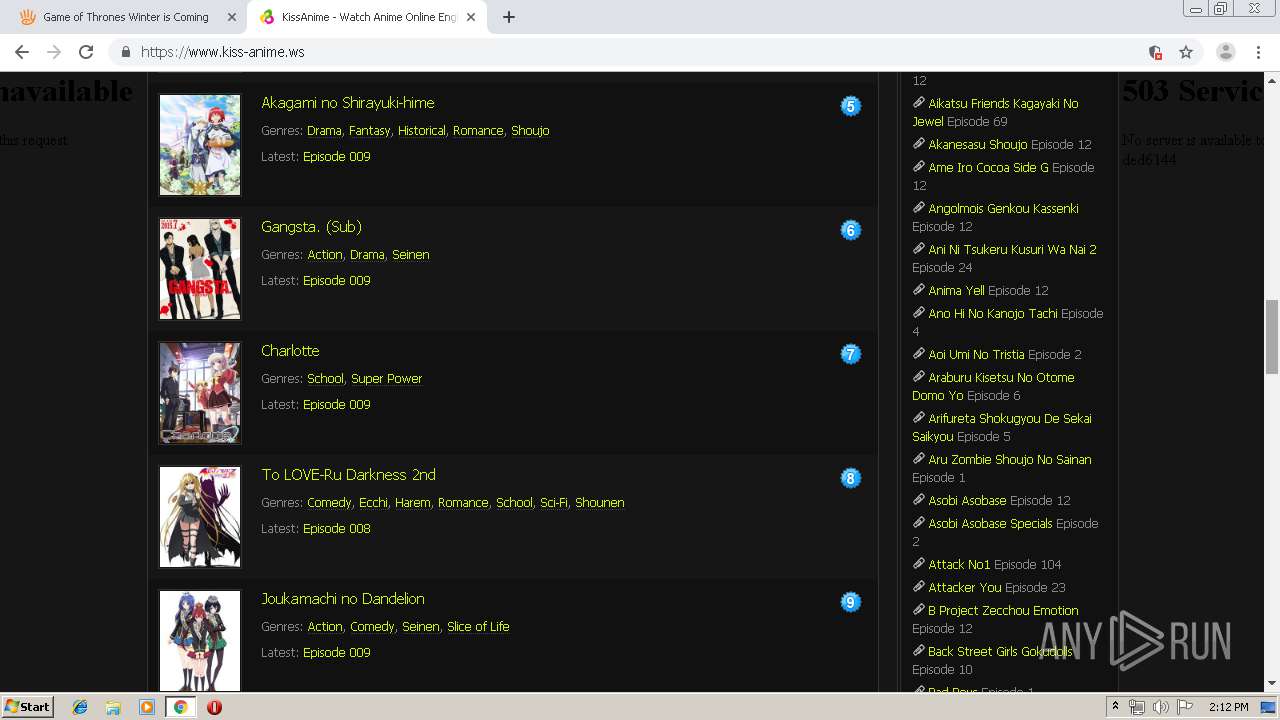
Task: Open the file explorer taskbar icon
Action: 113,707
